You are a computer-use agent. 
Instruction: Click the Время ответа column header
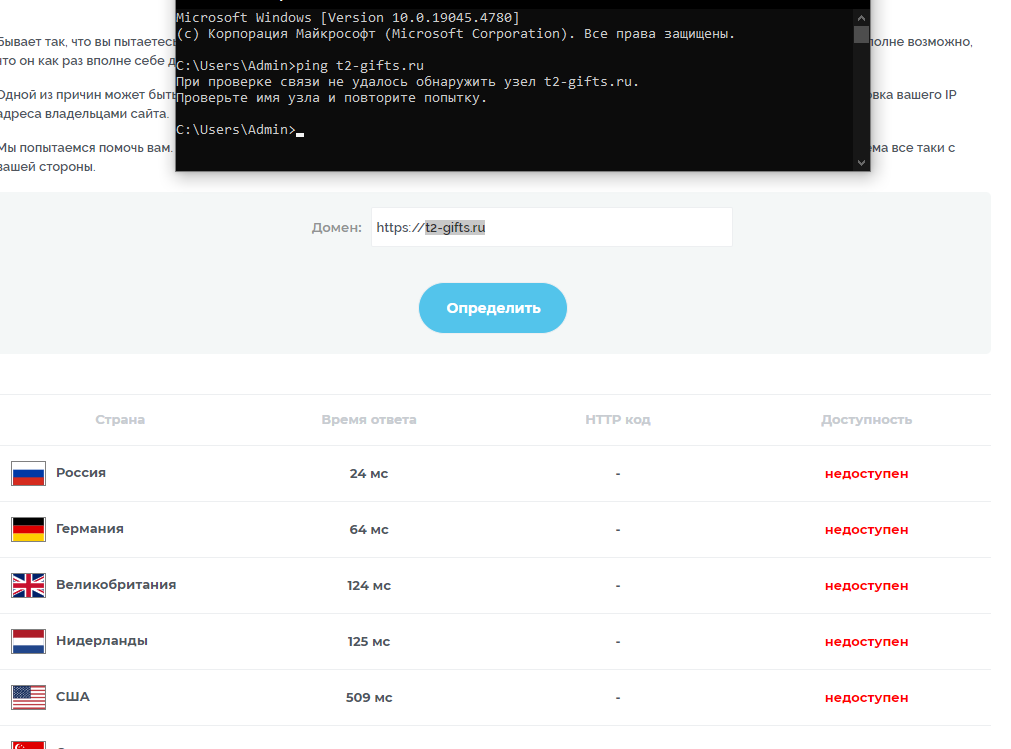(x=369, y=420)
